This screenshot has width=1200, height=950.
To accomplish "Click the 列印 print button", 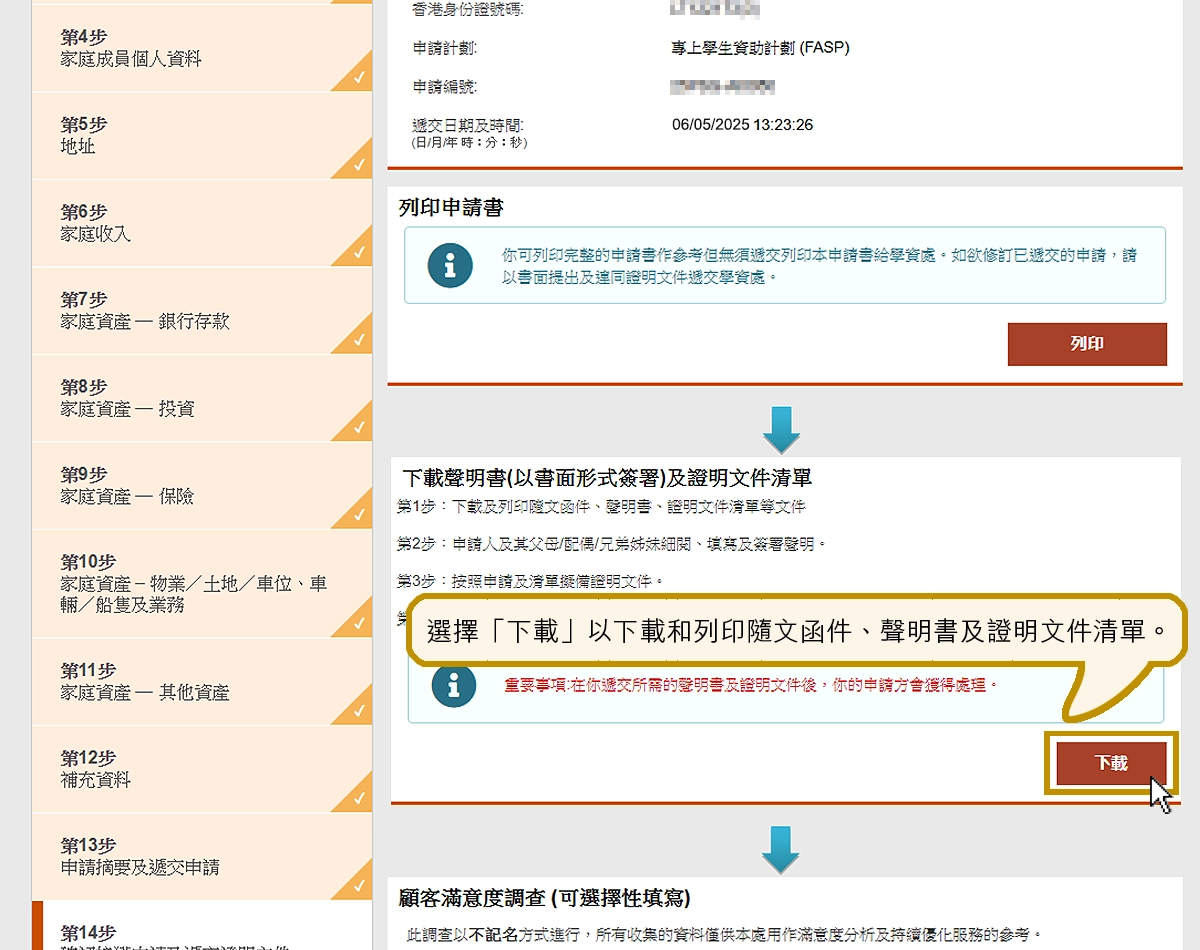I will tap(1086, 344).
